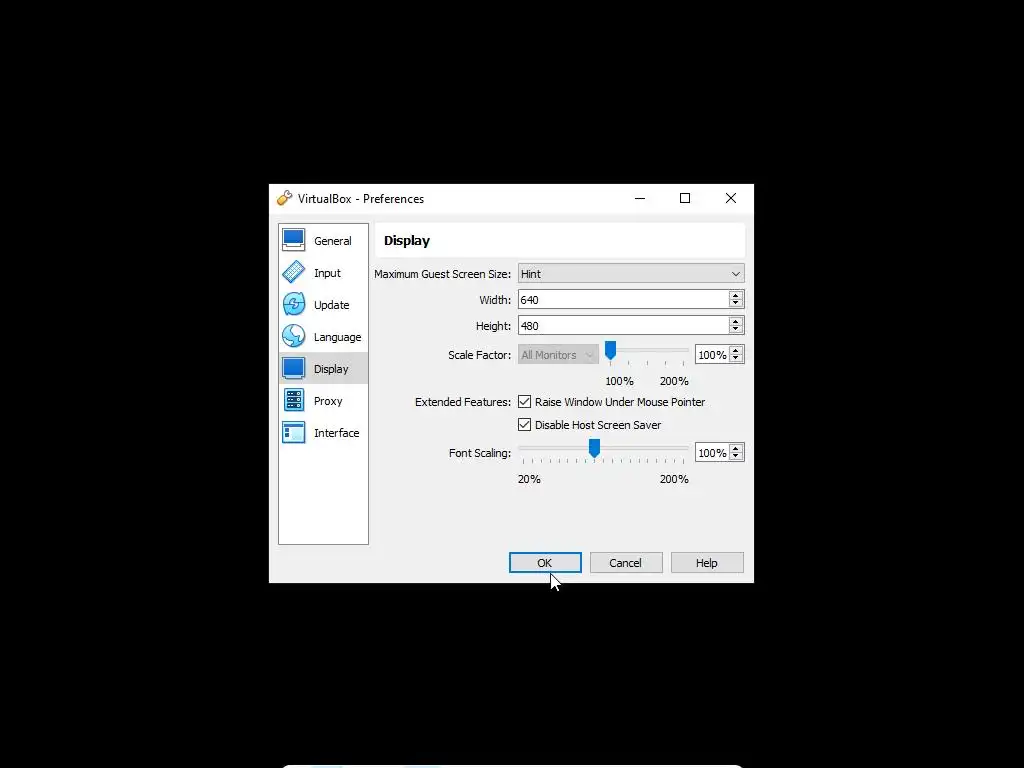Viewport: 1024px width, 768px height.
Task: Confirm preferences with OK button
Action: (545, 563)
